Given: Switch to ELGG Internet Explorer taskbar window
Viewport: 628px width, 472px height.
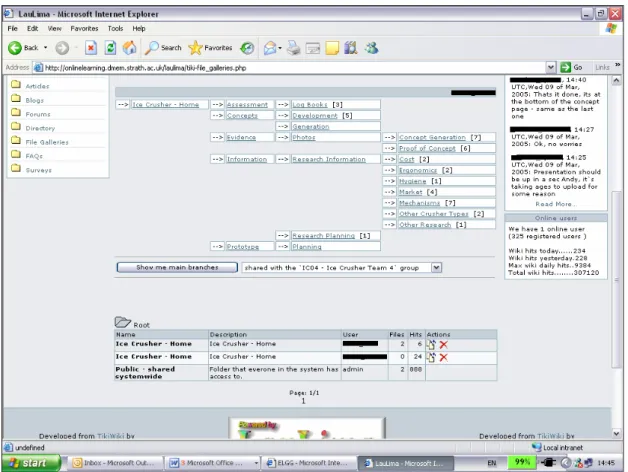Looking at the screenshot, I should (309, 463).
